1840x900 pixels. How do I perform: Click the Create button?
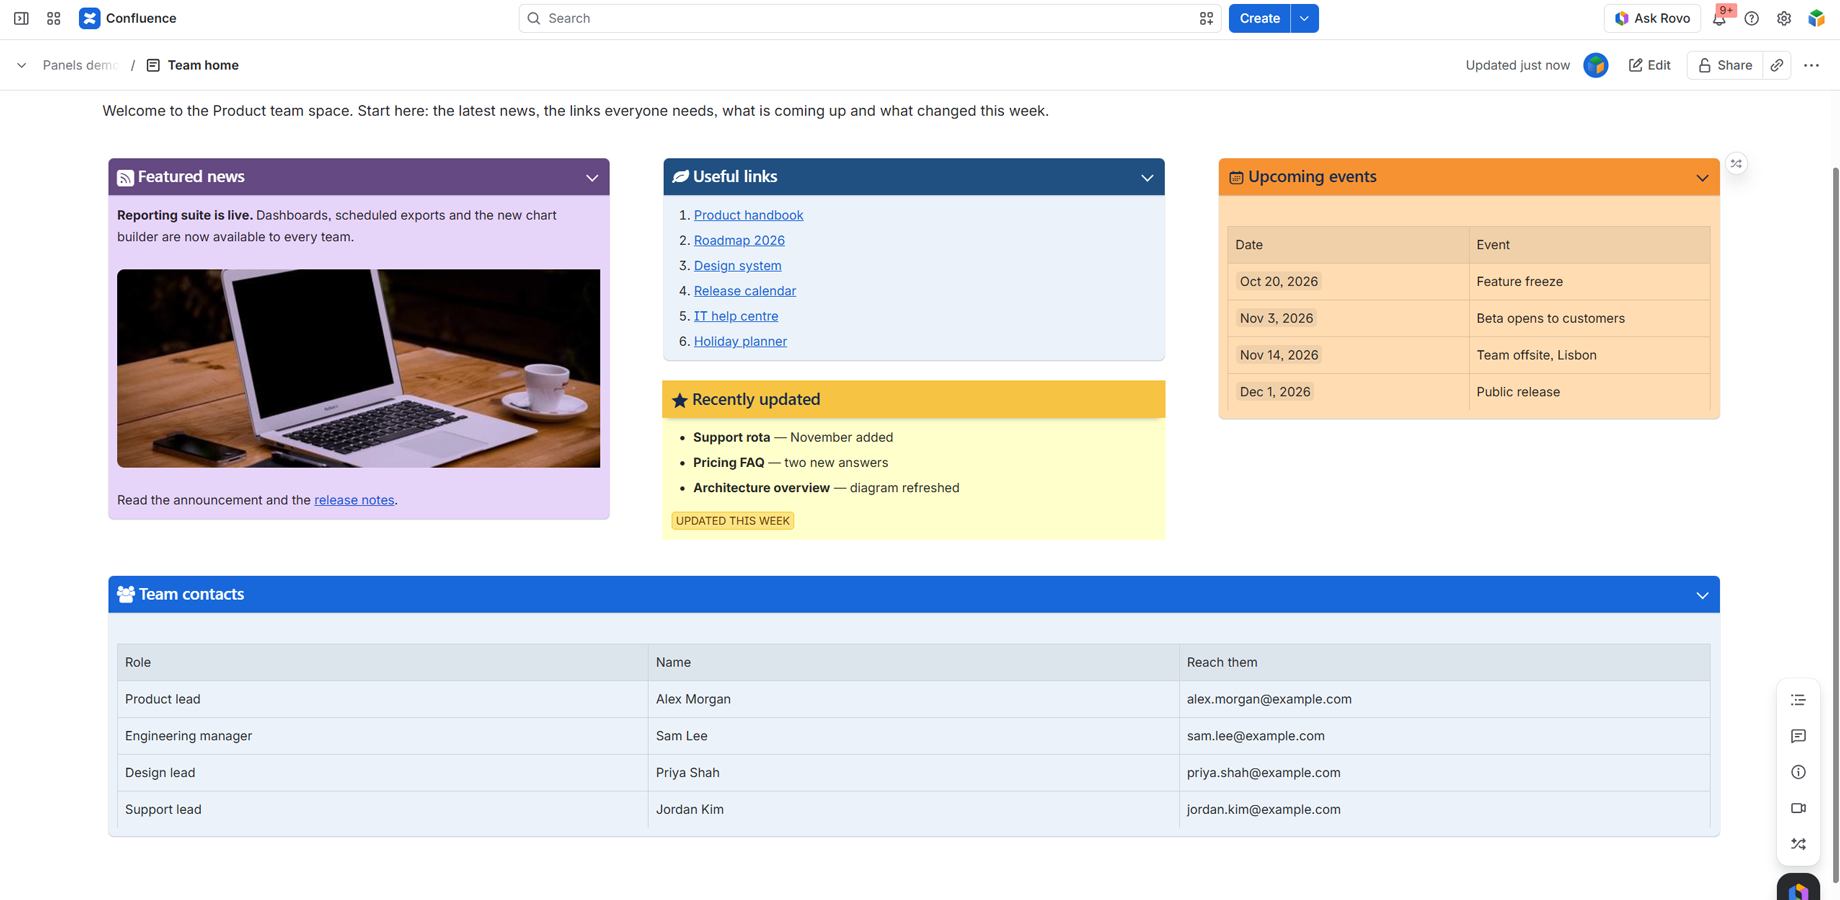point(1259,18)
